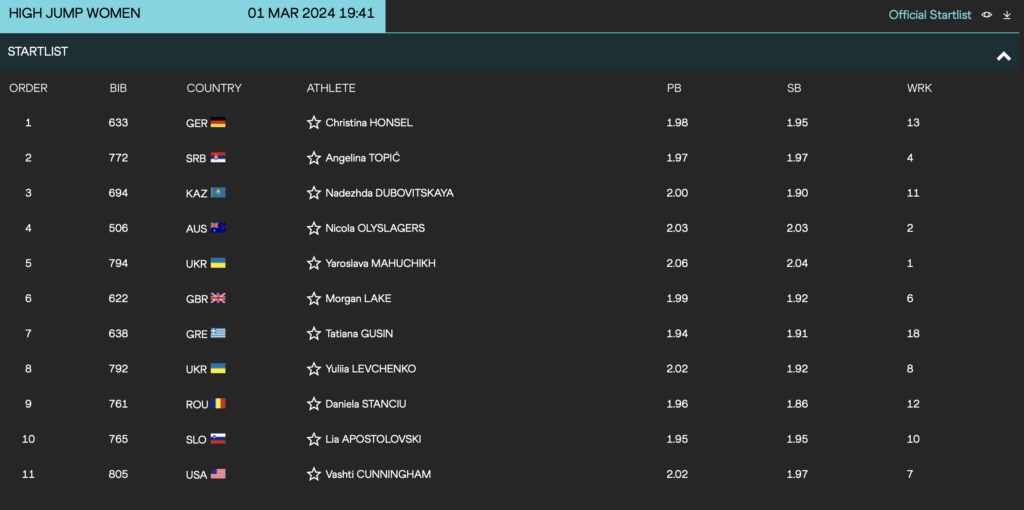Click SB value 1.86
Image resolution: width=1024 pixels, height=510 pixels.
click(797, 404)
